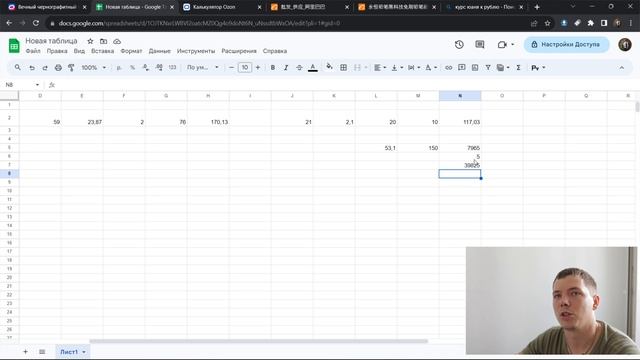Decrease font size with minus button
640x360 pixels.
tap(231, 67)
